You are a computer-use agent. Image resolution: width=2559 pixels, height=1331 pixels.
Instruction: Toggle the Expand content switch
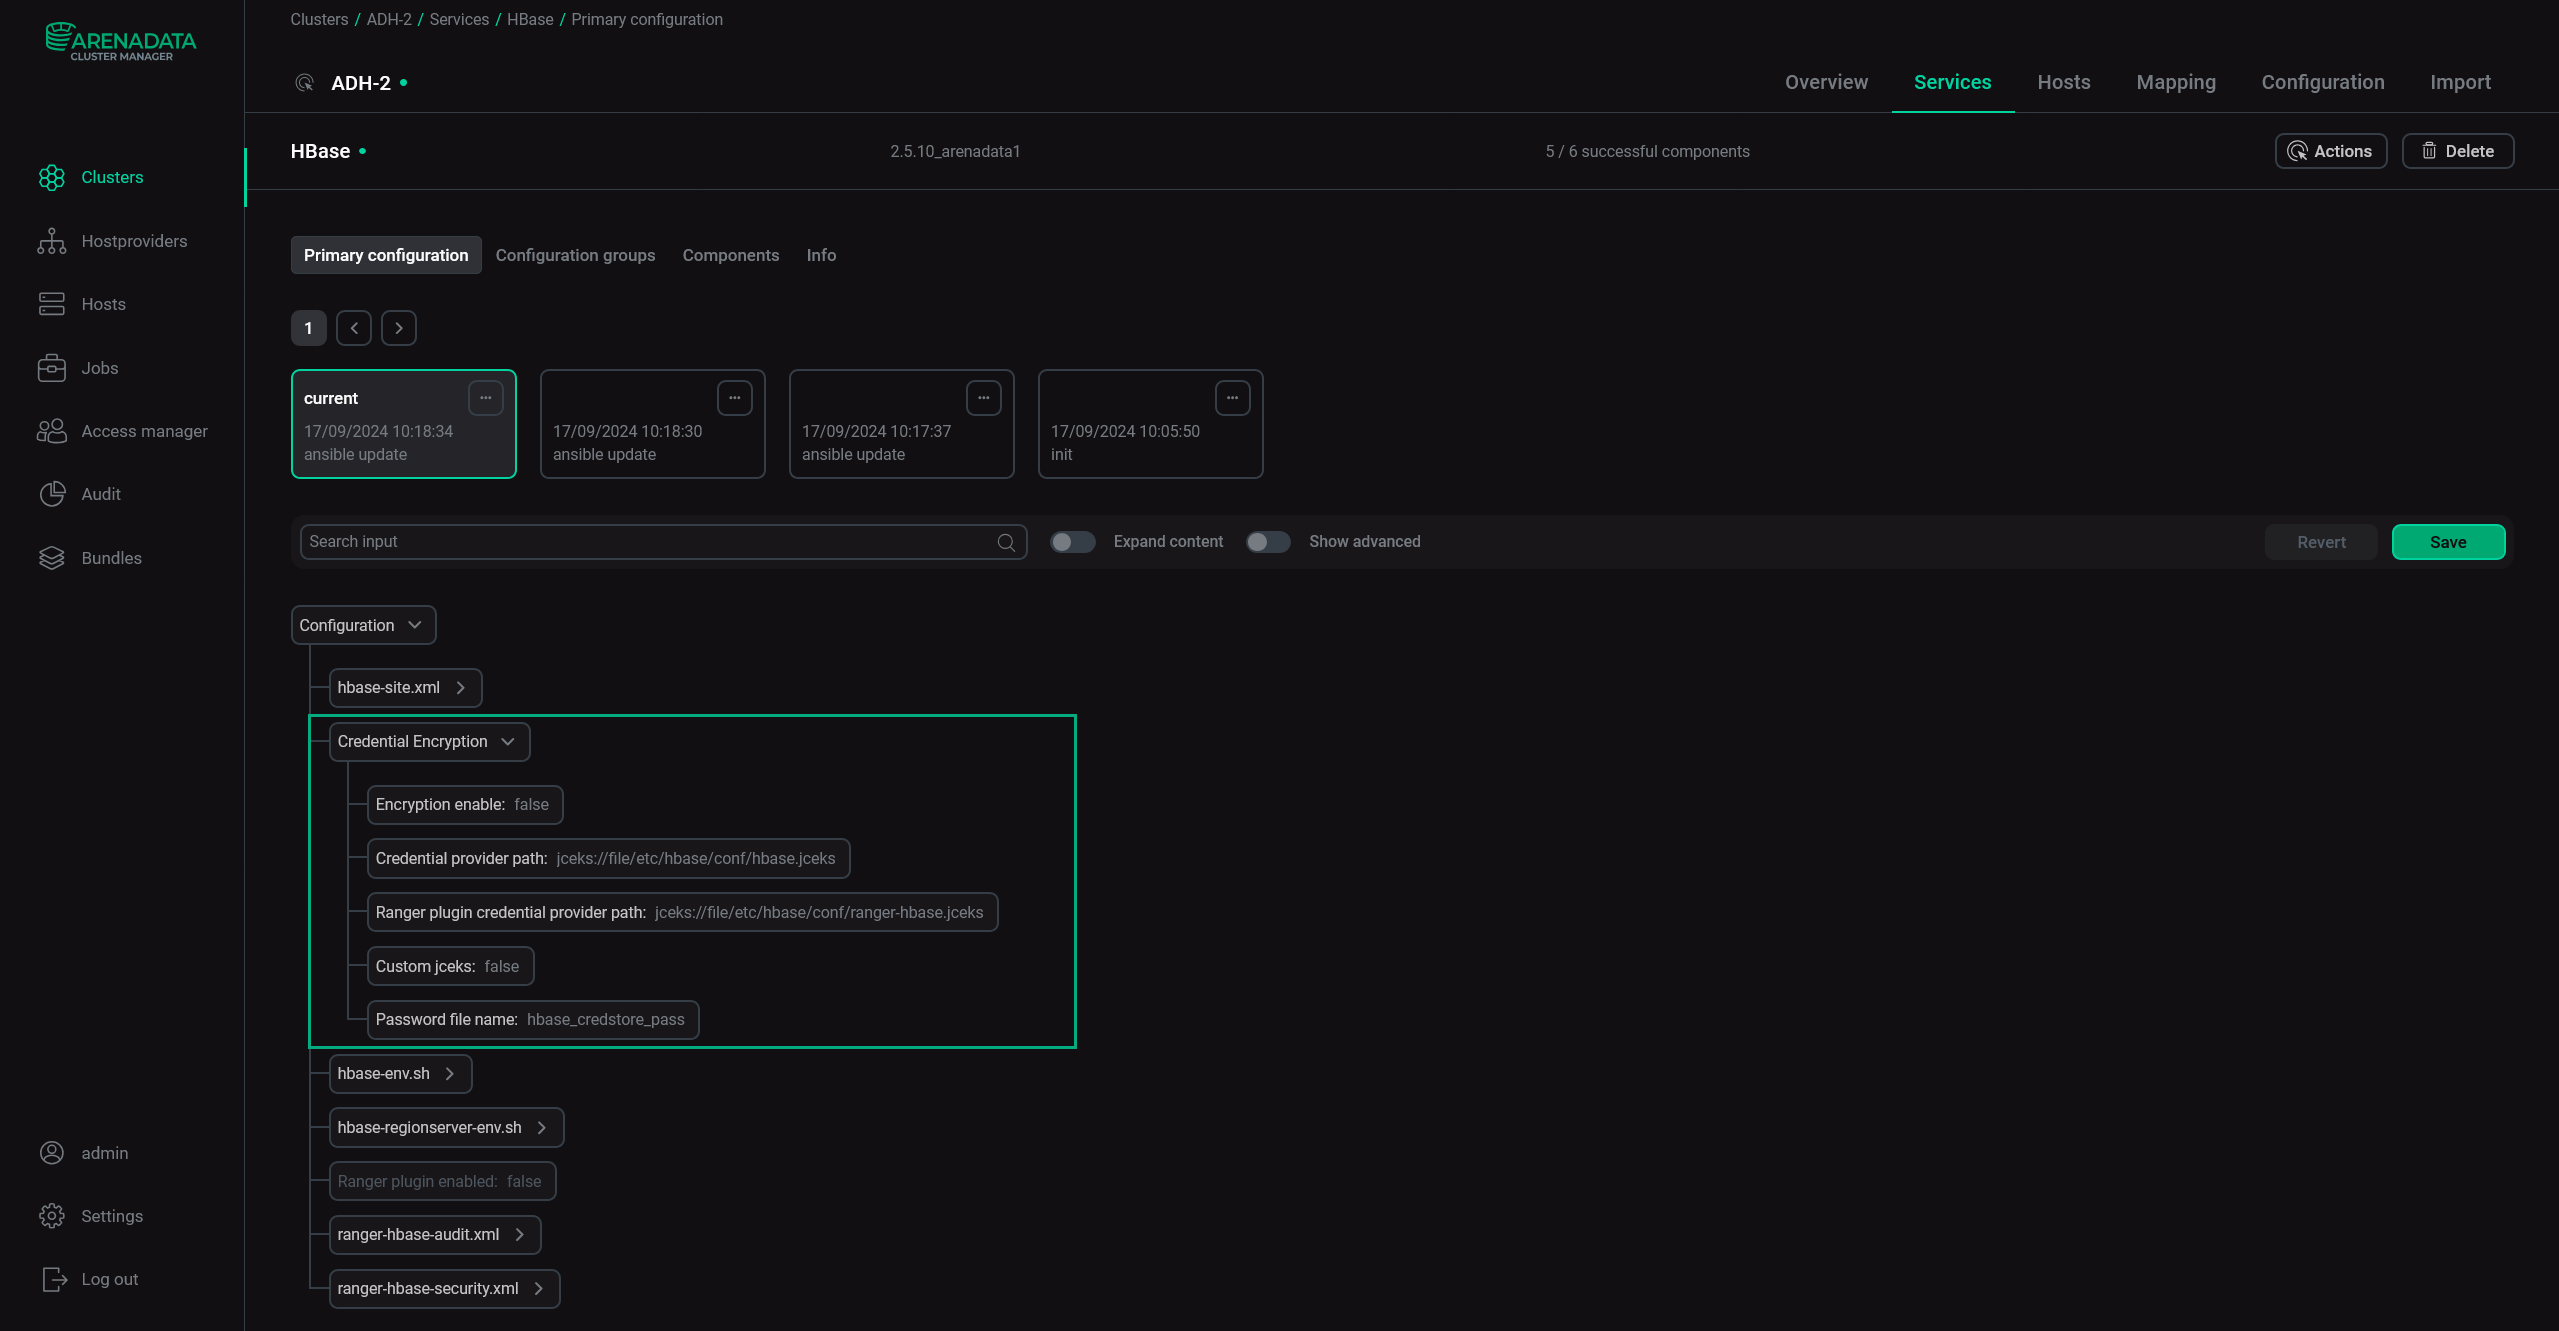click(1073, 542)
